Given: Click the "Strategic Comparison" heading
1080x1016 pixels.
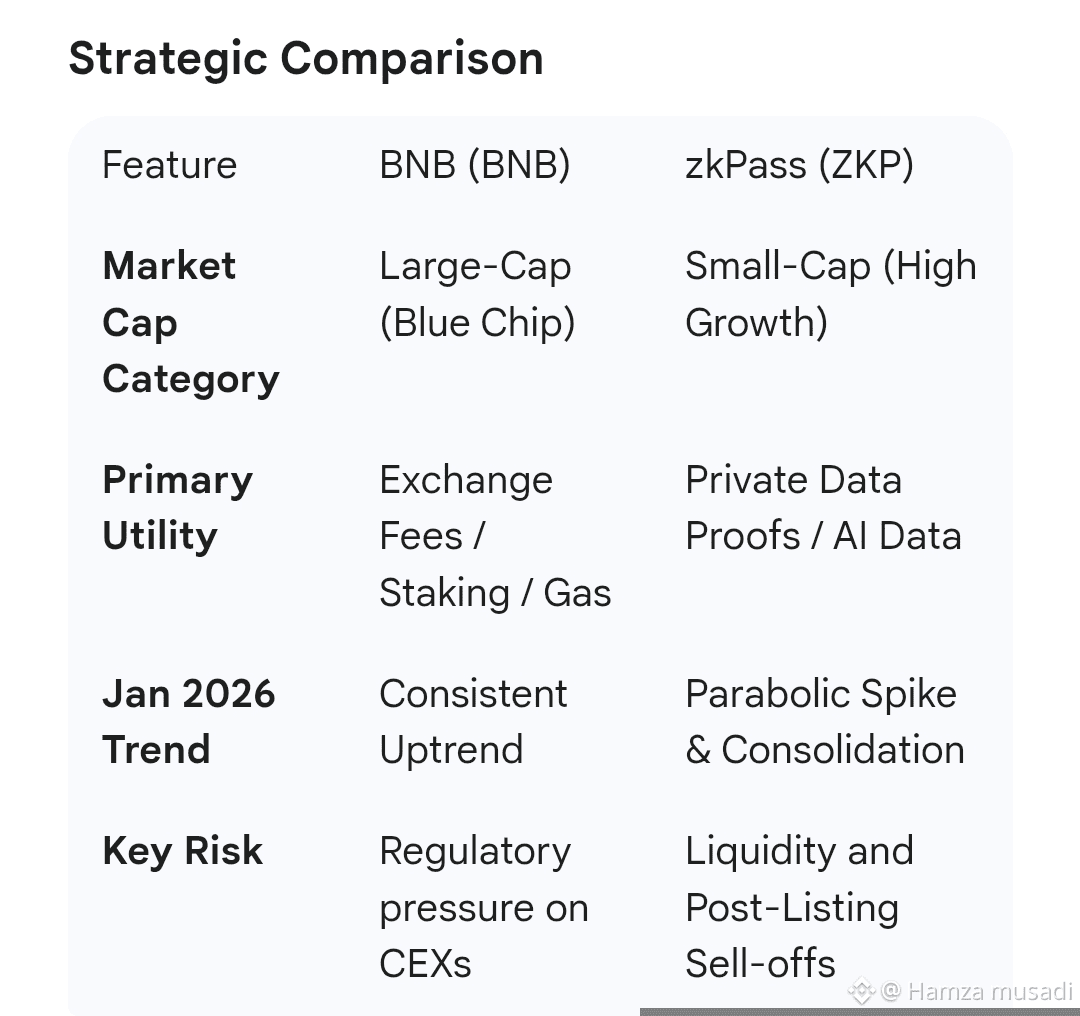Looking at the screenshot, I should (x=306, y=58).
